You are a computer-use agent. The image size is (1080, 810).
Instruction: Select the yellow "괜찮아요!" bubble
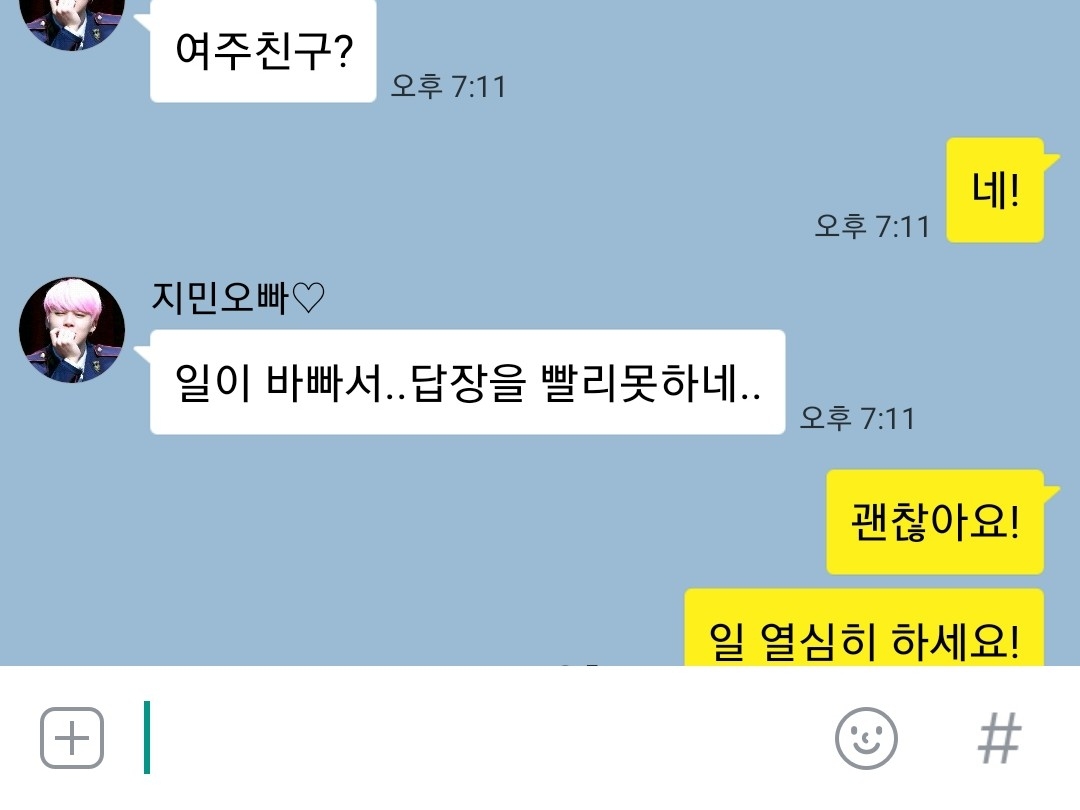[935, 522]
